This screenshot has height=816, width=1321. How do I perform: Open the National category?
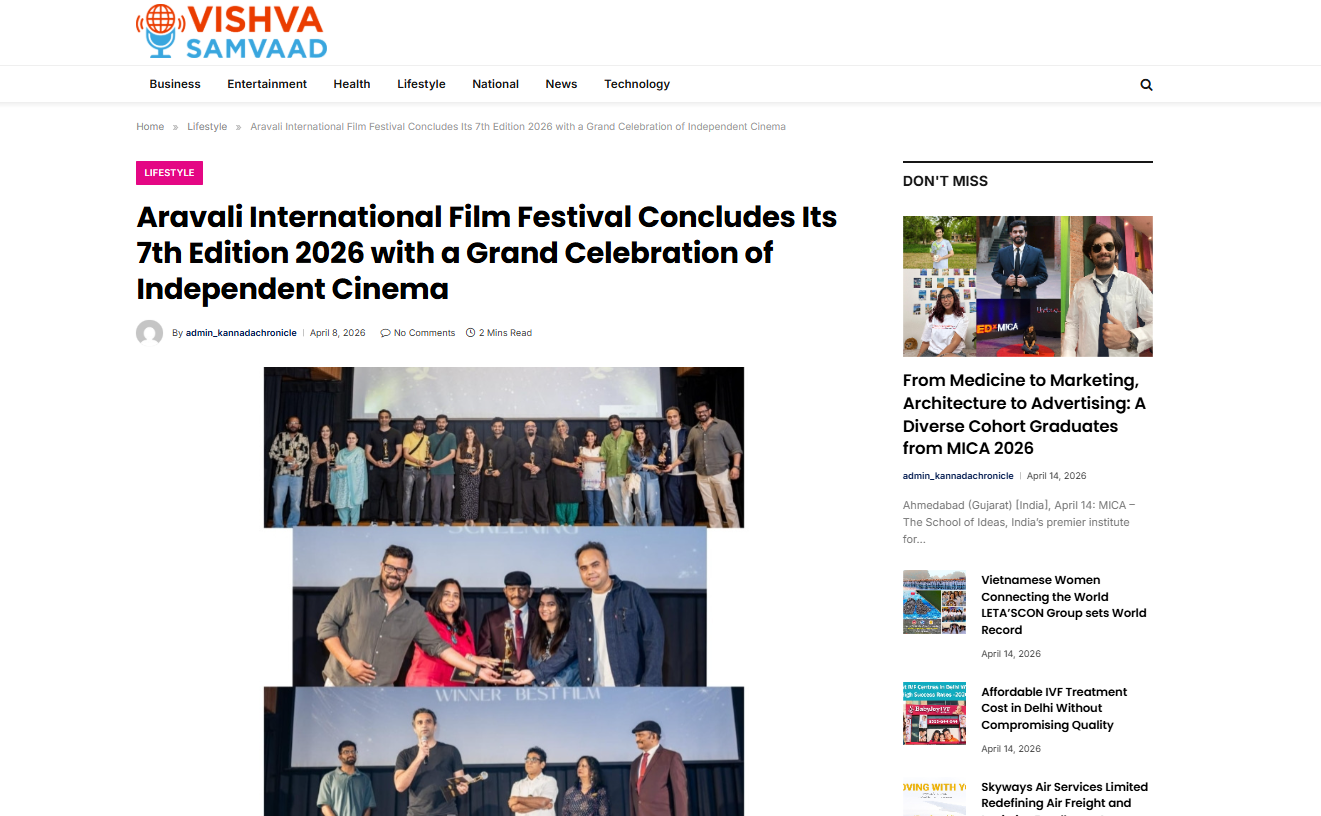click(x=495, y=84)
